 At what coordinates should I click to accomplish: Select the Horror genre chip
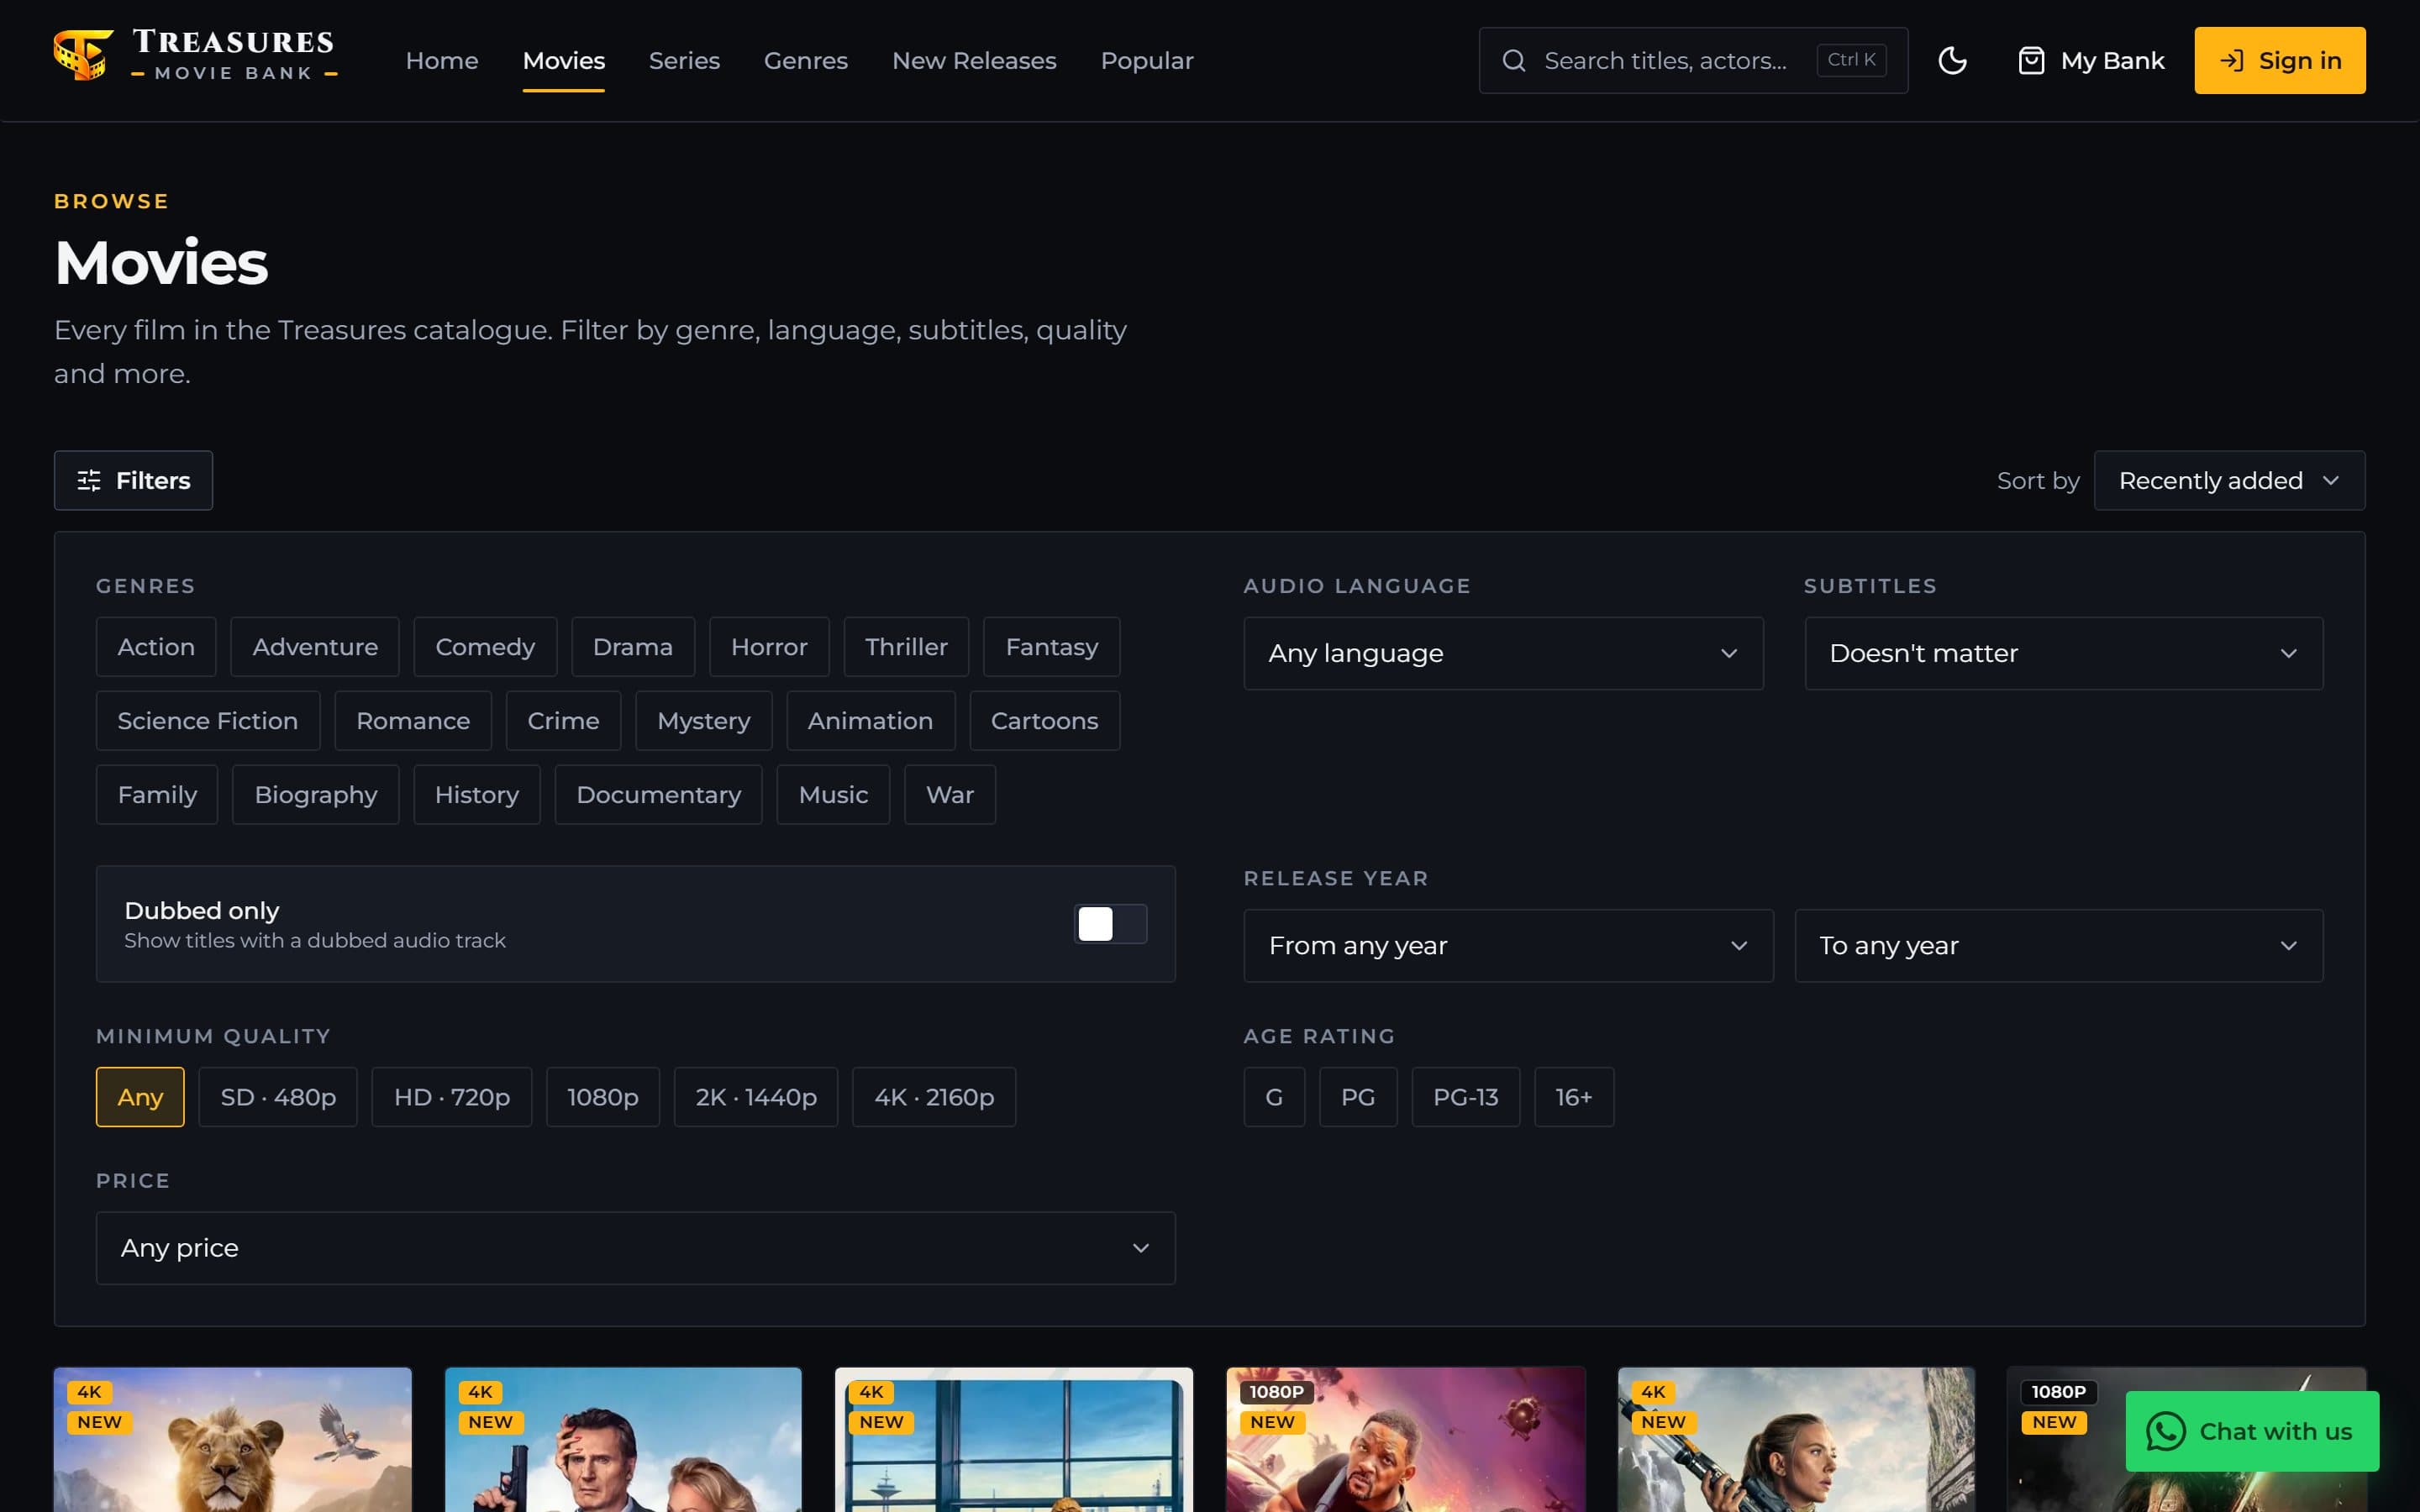pos(769,647)
